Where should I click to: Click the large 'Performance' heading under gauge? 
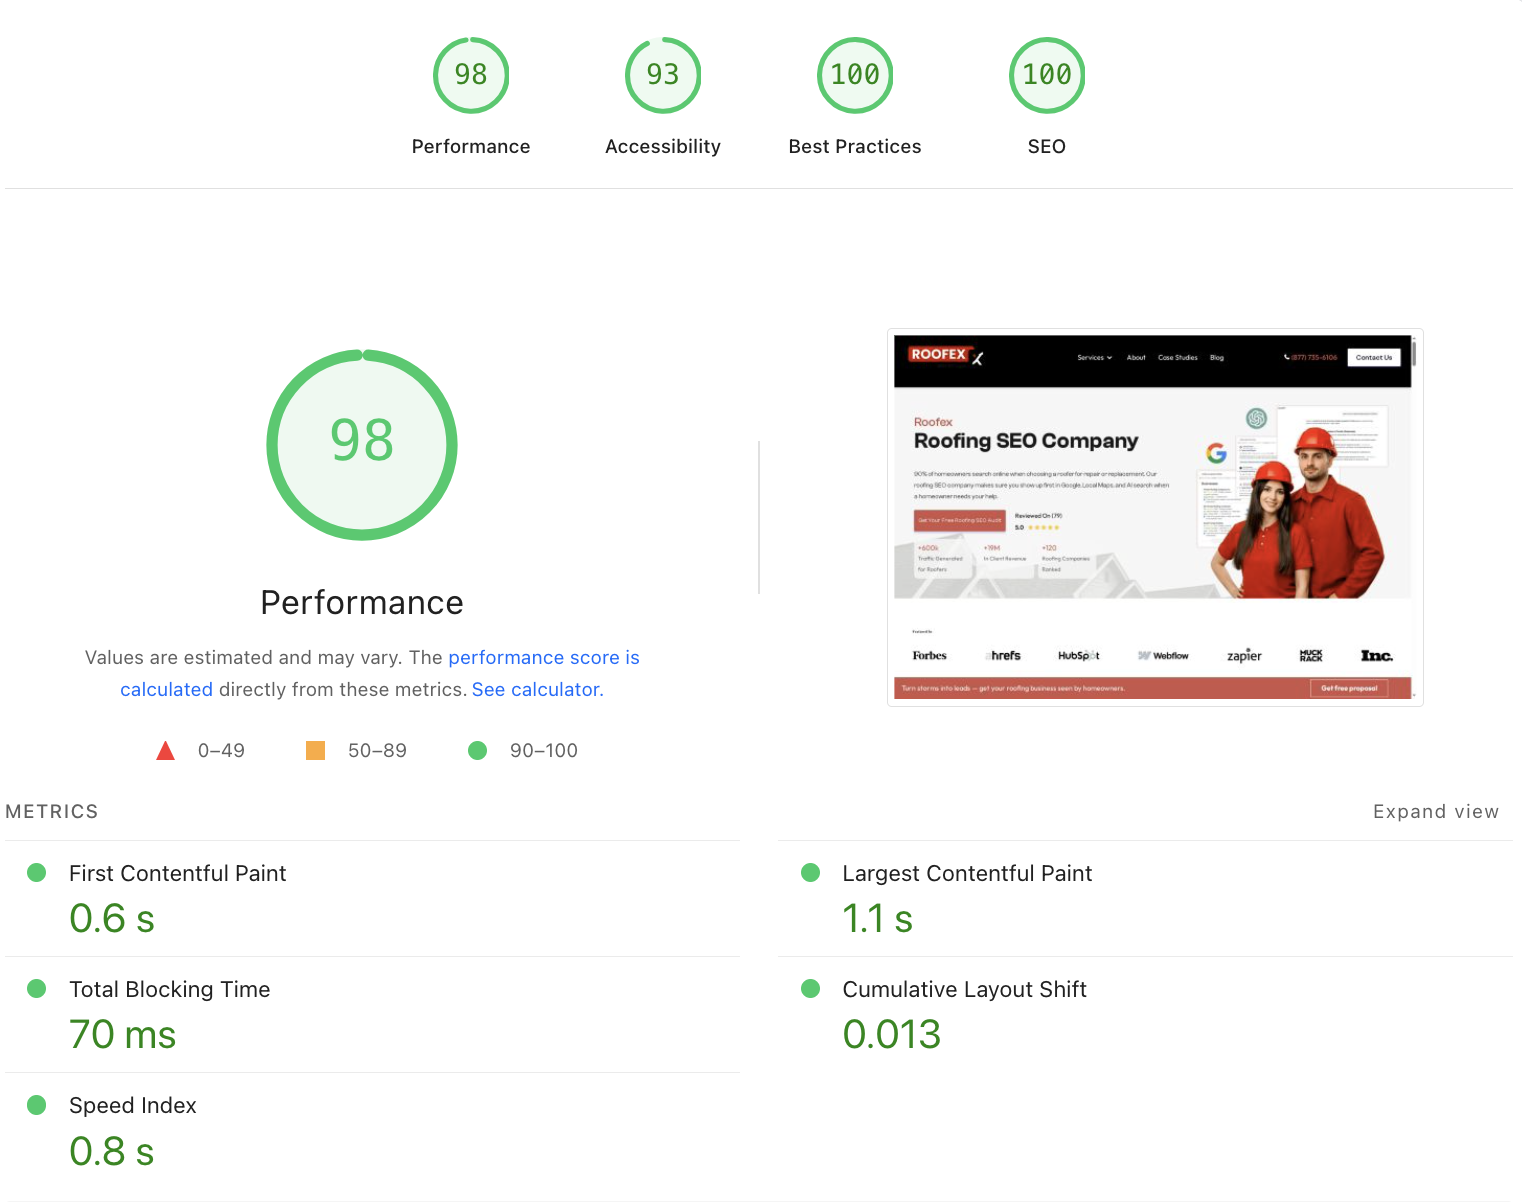(362, 603)
